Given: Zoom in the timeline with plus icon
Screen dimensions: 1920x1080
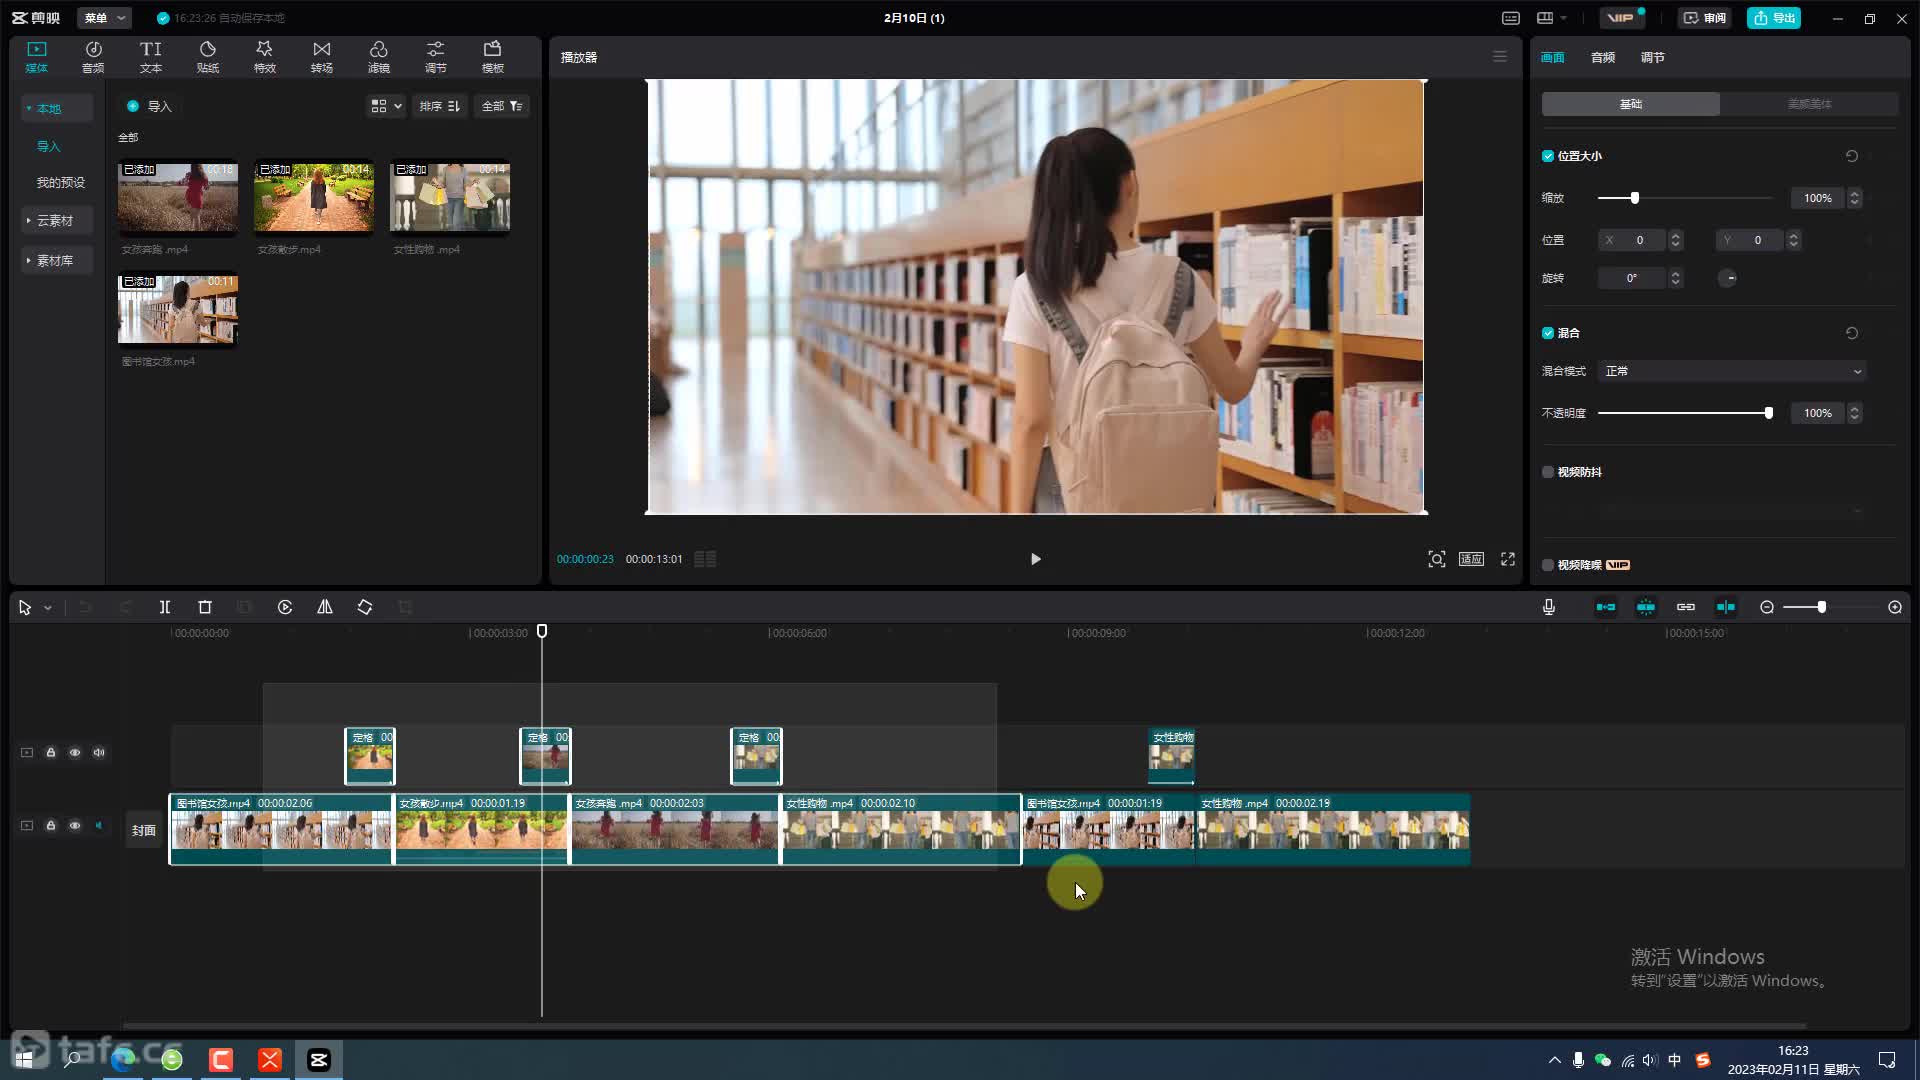Looking at the screenshot, I should tap(1895, 607).
